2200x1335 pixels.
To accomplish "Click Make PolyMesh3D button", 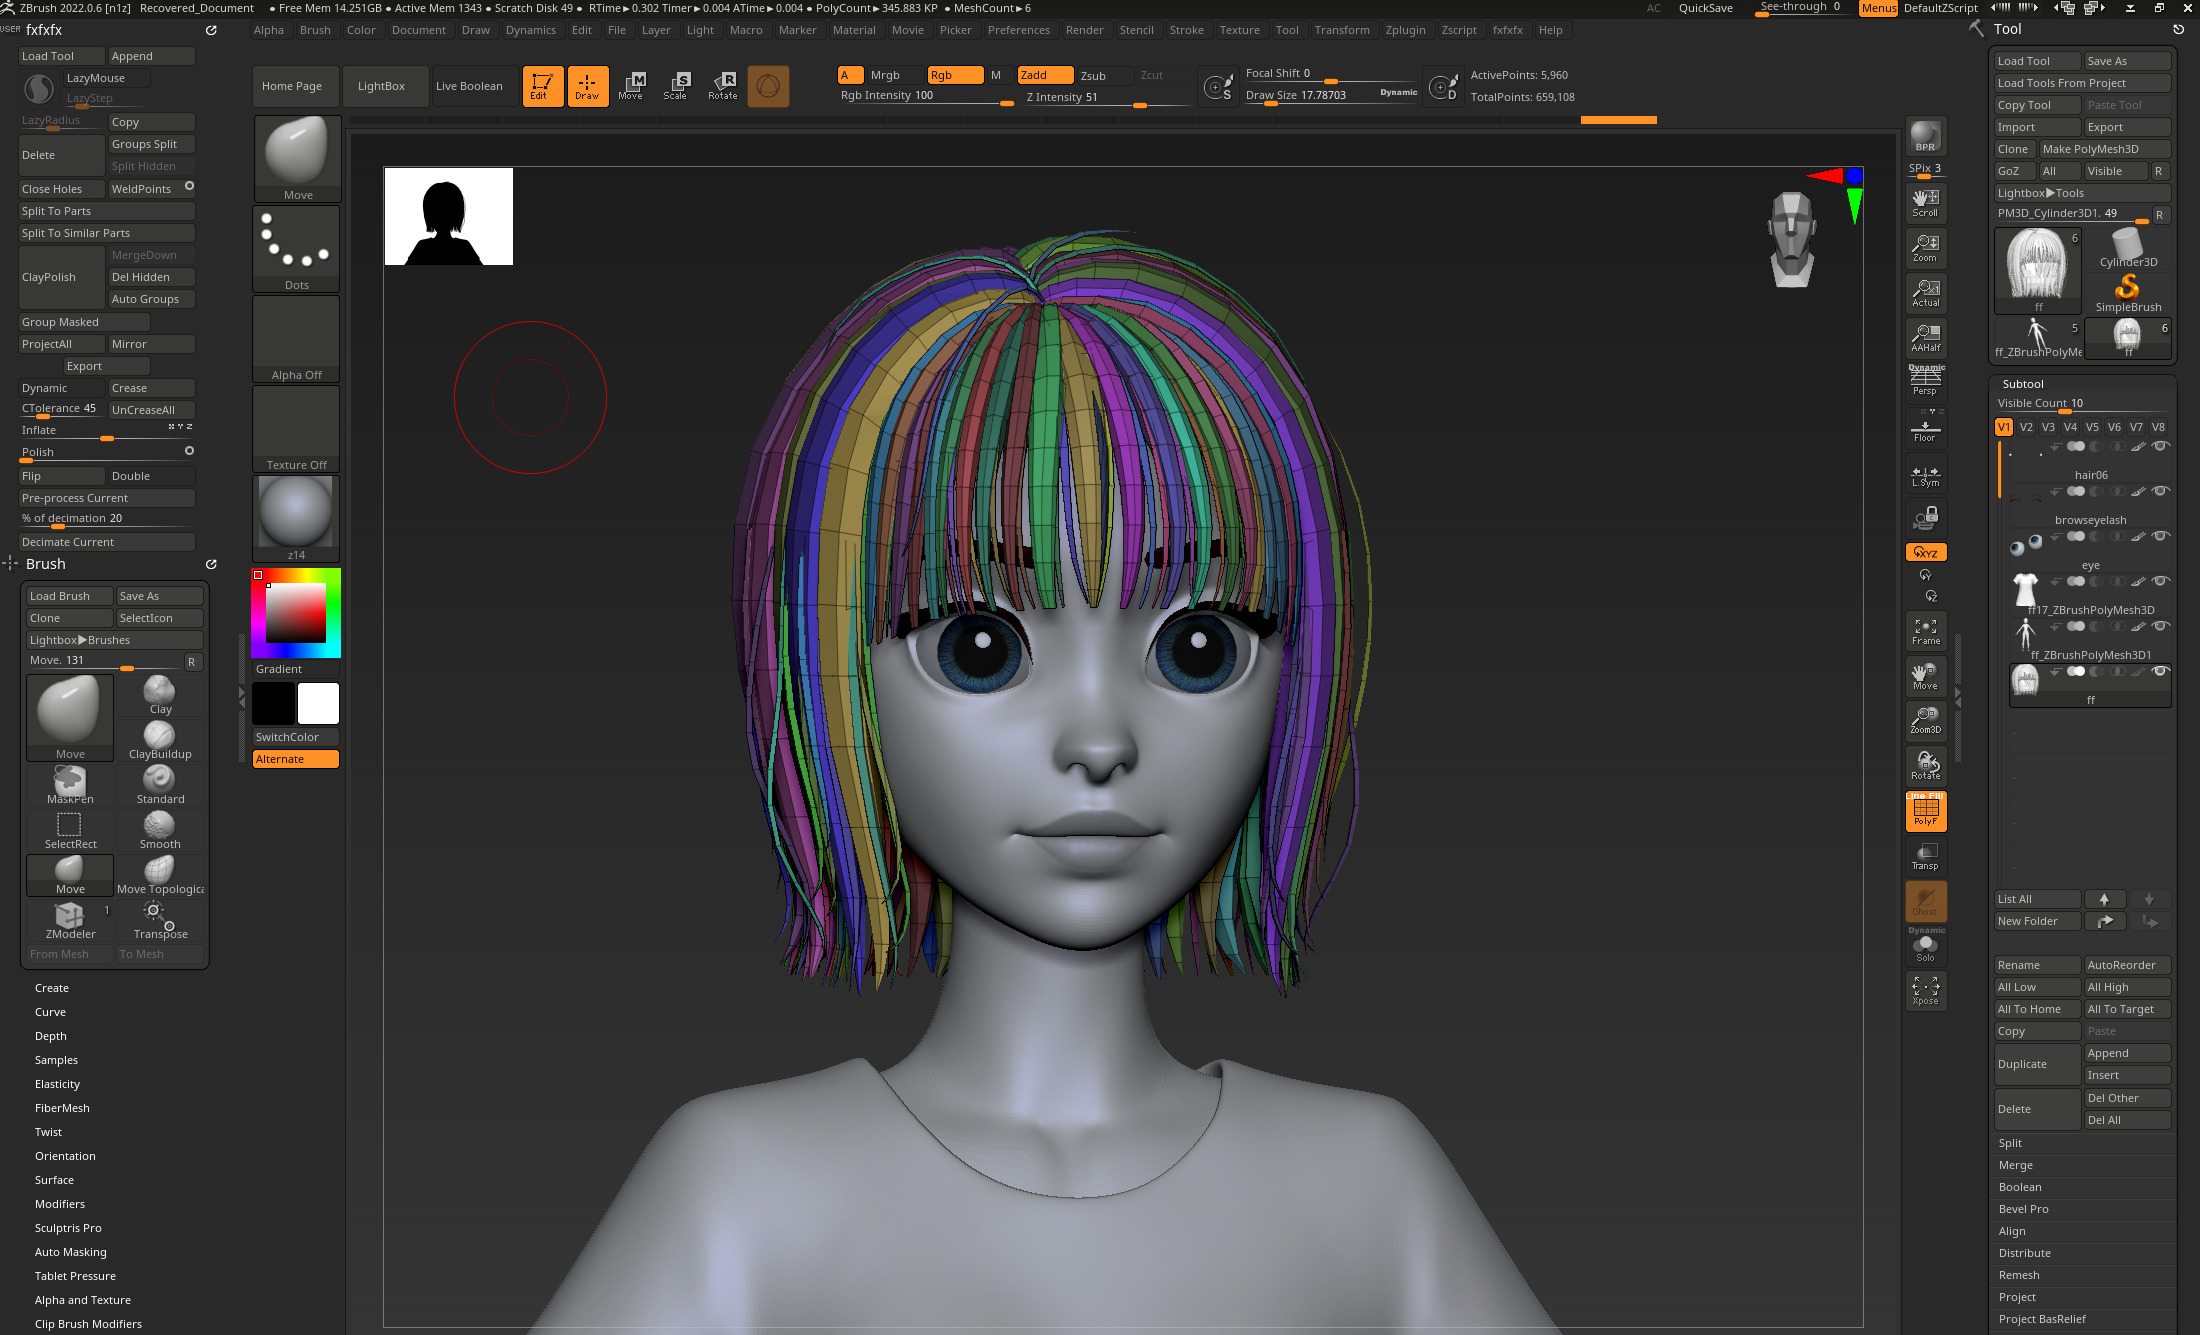I will tap(2104, 149).
